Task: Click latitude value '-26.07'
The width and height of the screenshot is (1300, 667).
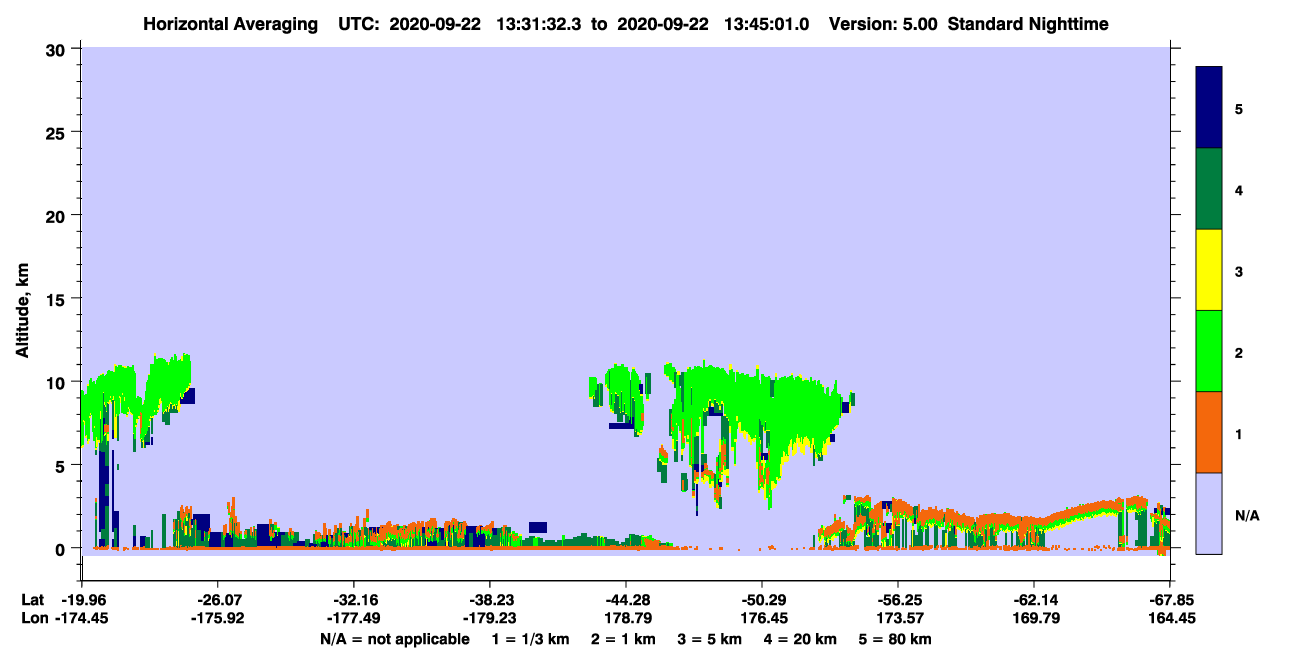Action: (x=218, y=599)
